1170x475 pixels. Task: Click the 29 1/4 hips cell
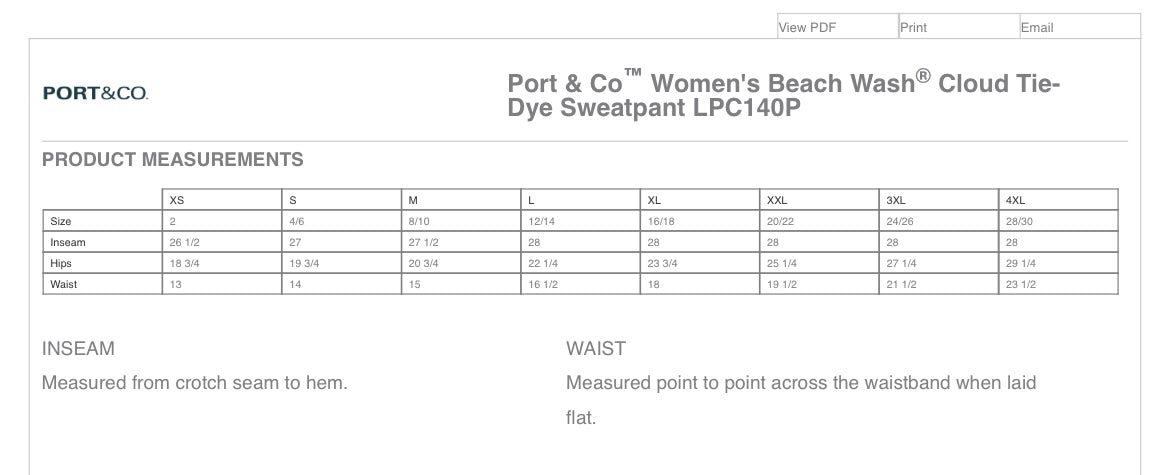coord(1021,263)
